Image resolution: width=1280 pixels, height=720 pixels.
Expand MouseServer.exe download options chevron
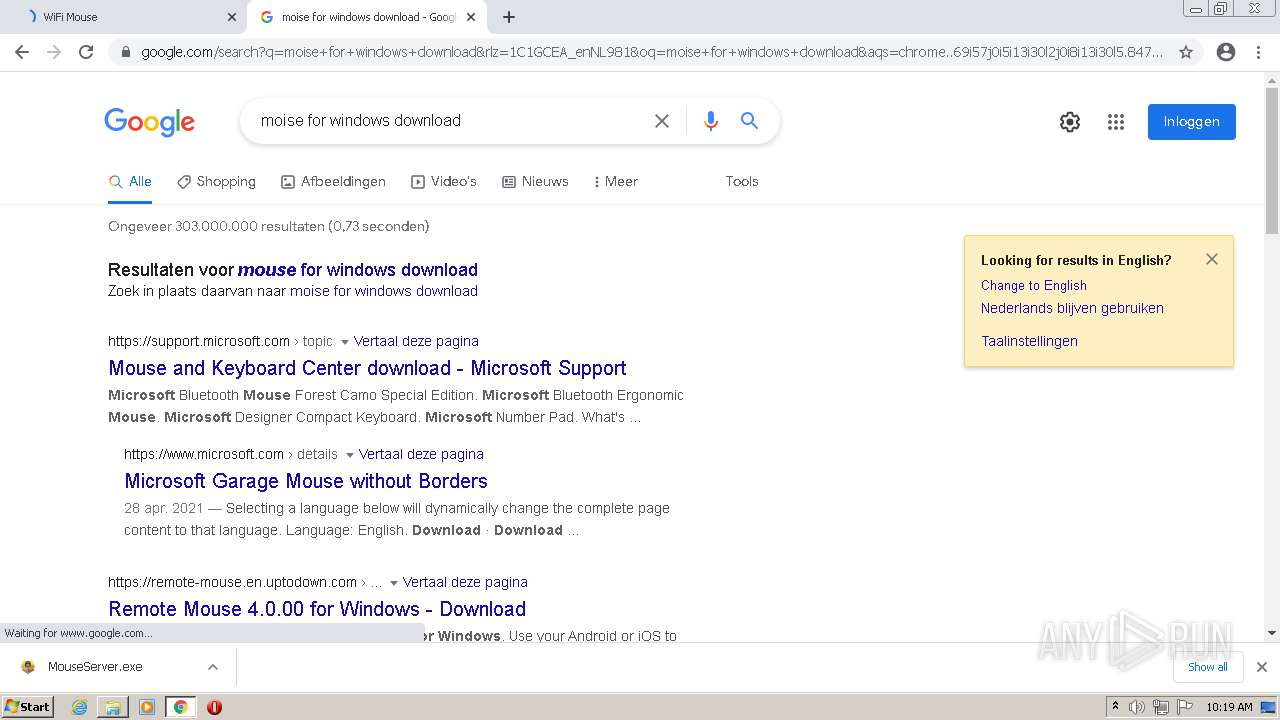pos(213,667)
